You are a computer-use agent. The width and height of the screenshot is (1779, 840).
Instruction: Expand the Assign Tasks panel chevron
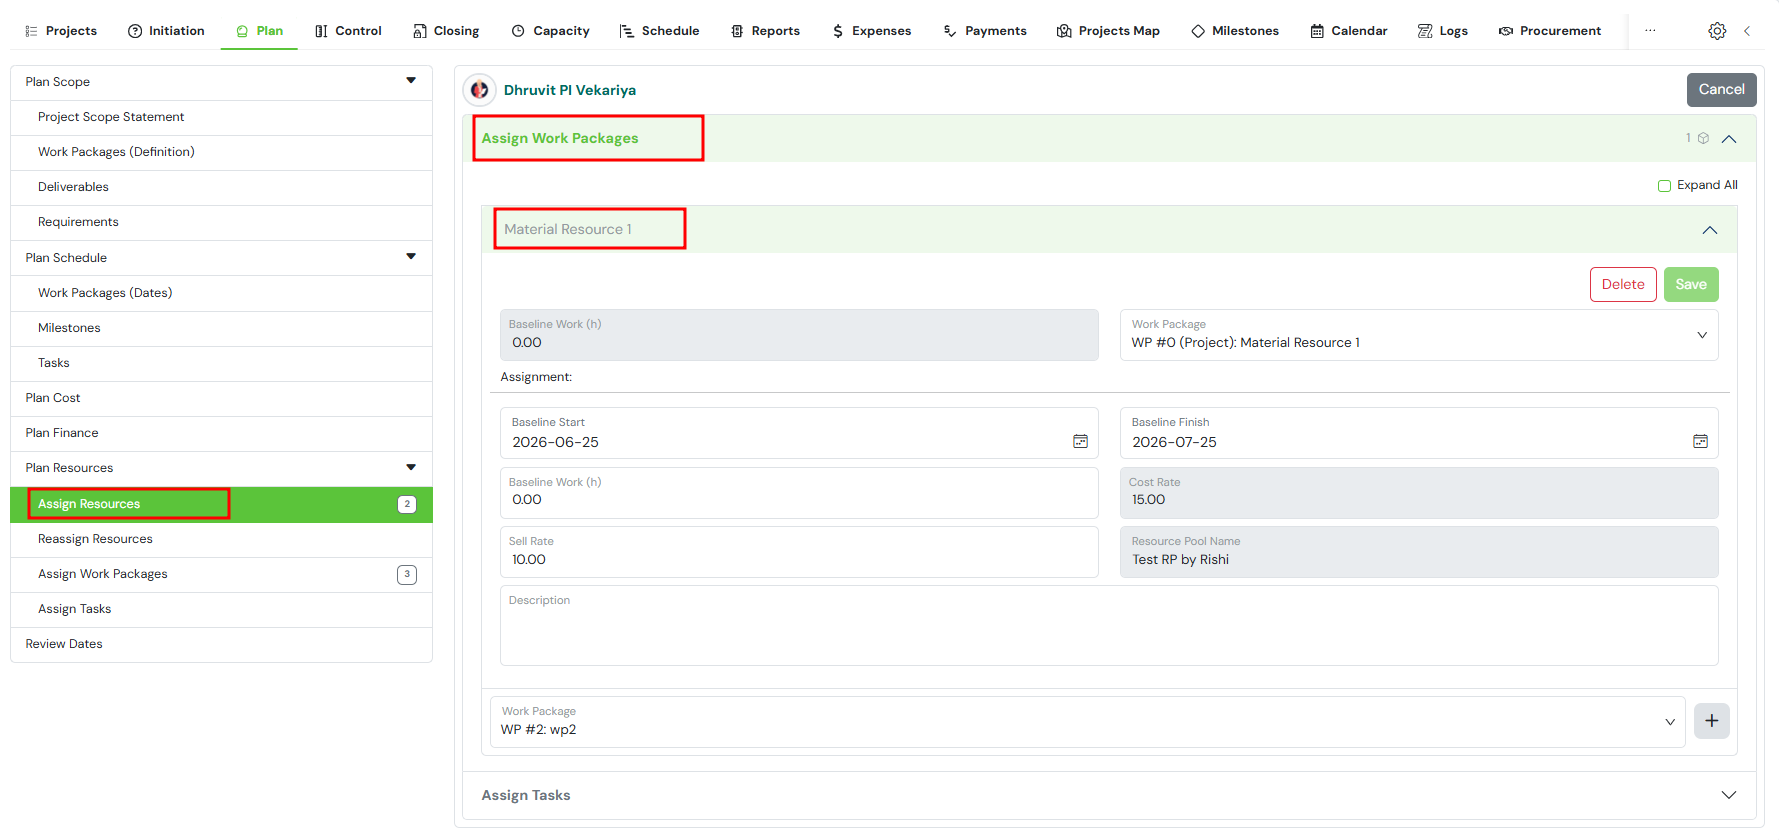[1729, 795]
